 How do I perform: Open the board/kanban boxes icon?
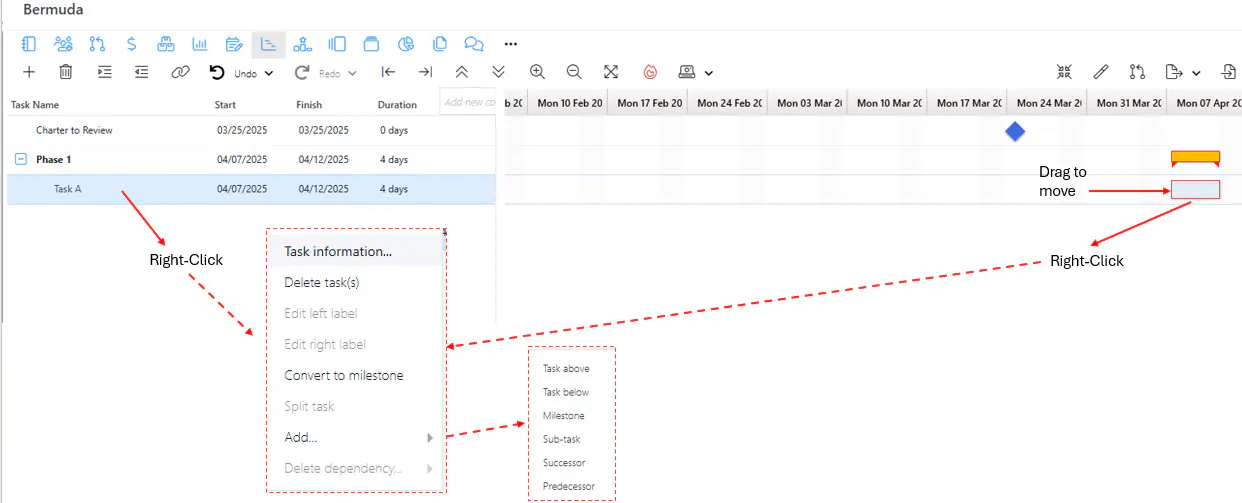[x=166, y=44]
